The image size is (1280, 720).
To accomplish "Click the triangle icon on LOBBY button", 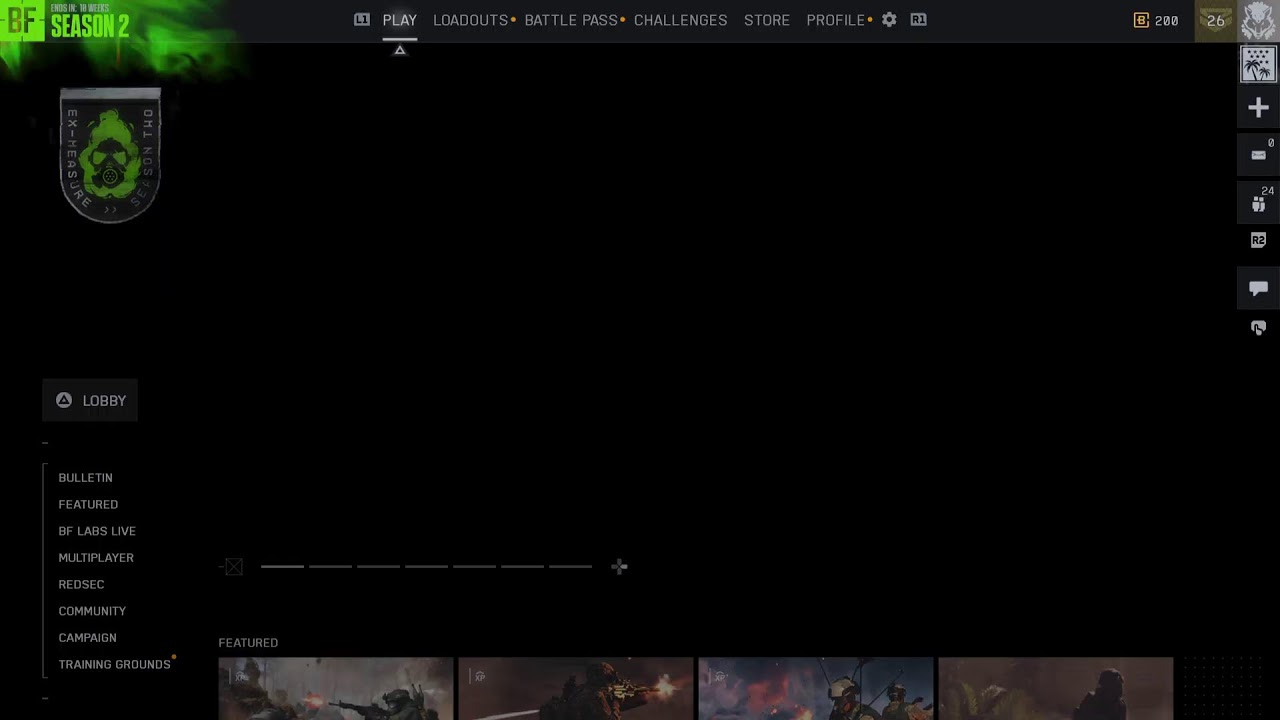I will [x=64, y=400].
